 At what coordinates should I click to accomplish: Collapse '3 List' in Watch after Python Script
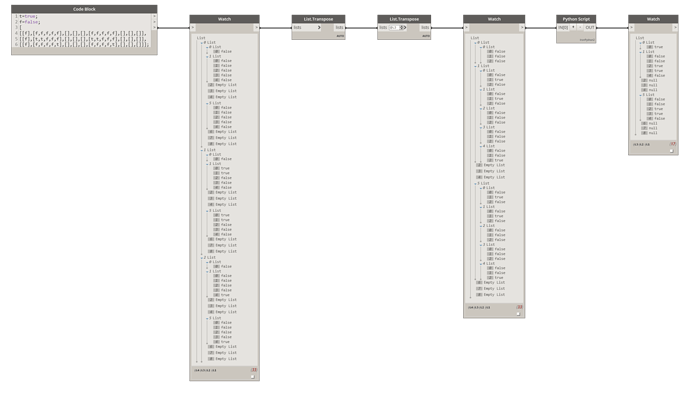[641, 95]
